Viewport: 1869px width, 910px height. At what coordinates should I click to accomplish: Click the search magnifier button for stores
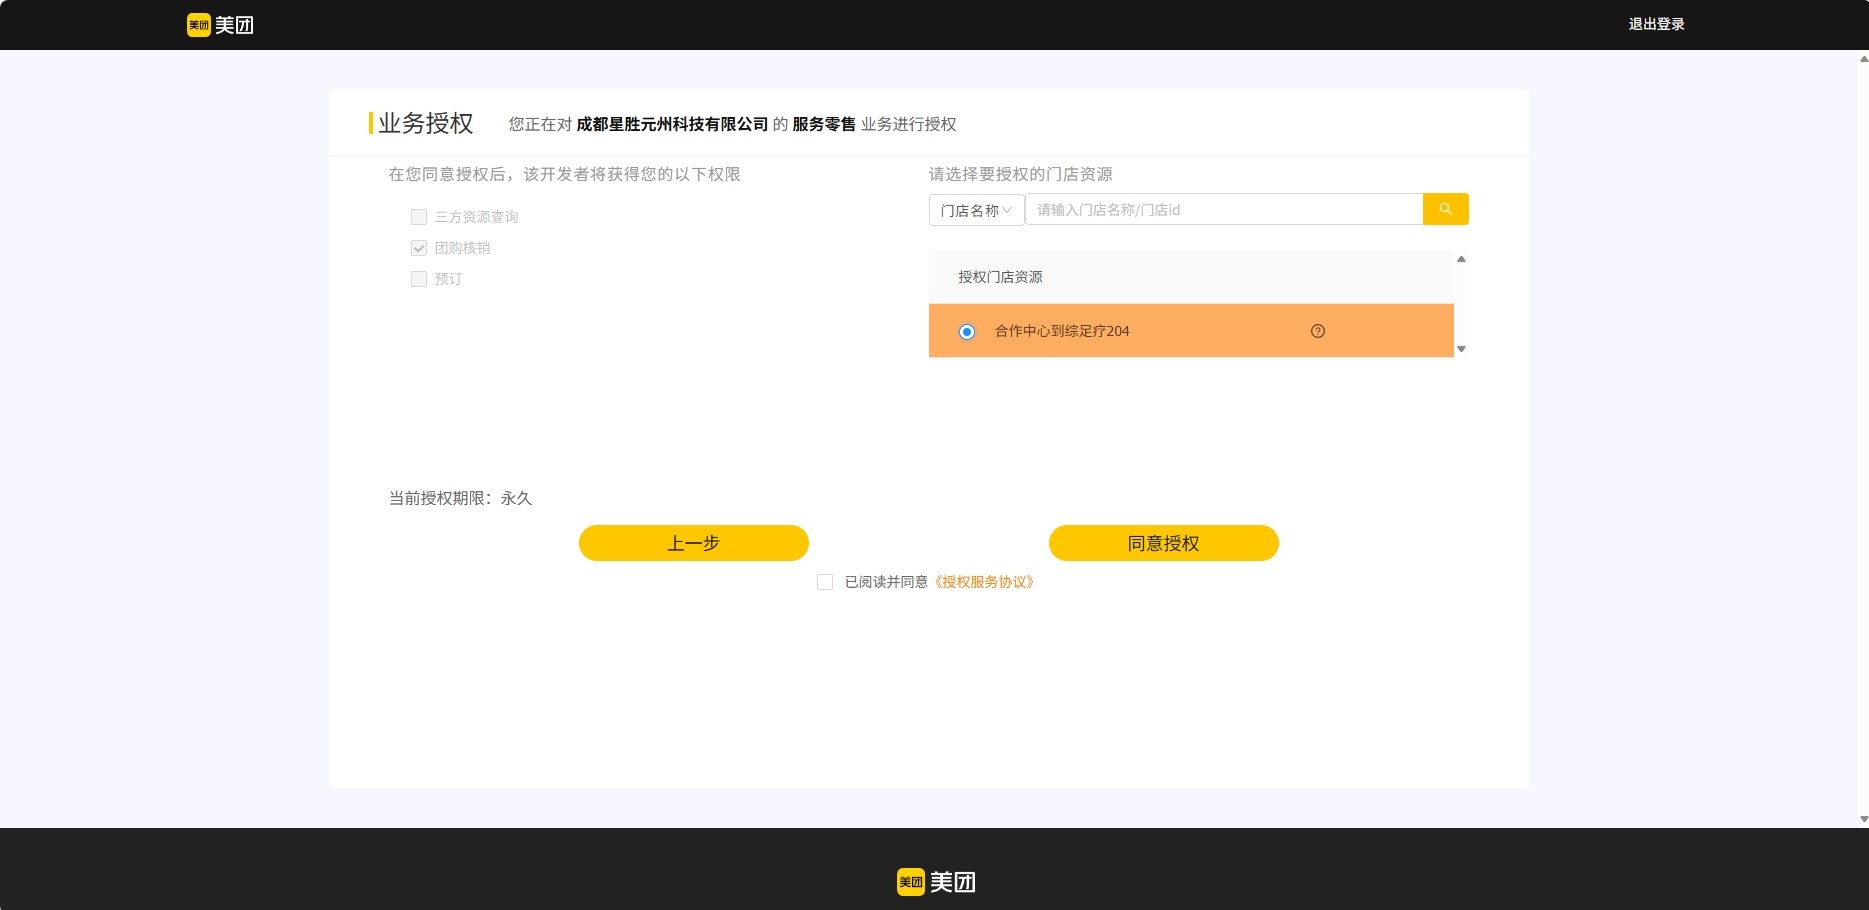(x=1445, y=209)
